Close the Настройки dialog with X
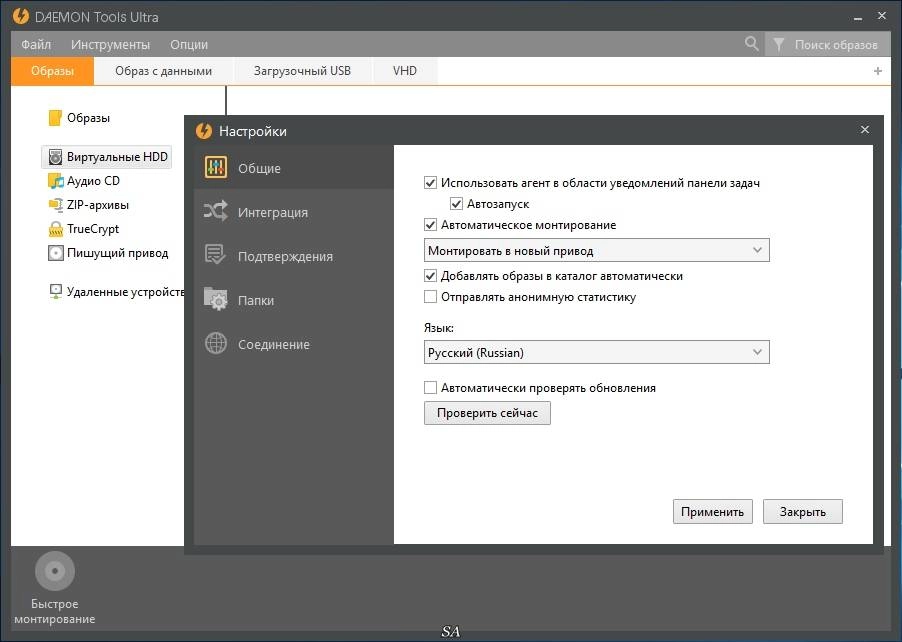 [x=865, y=129]
